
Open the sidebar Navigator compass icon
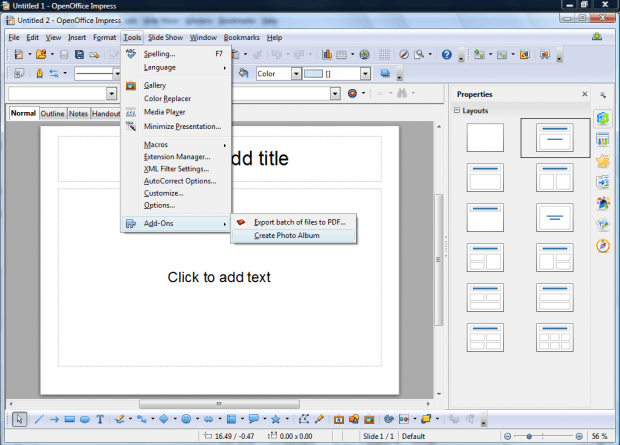(603, 246)
